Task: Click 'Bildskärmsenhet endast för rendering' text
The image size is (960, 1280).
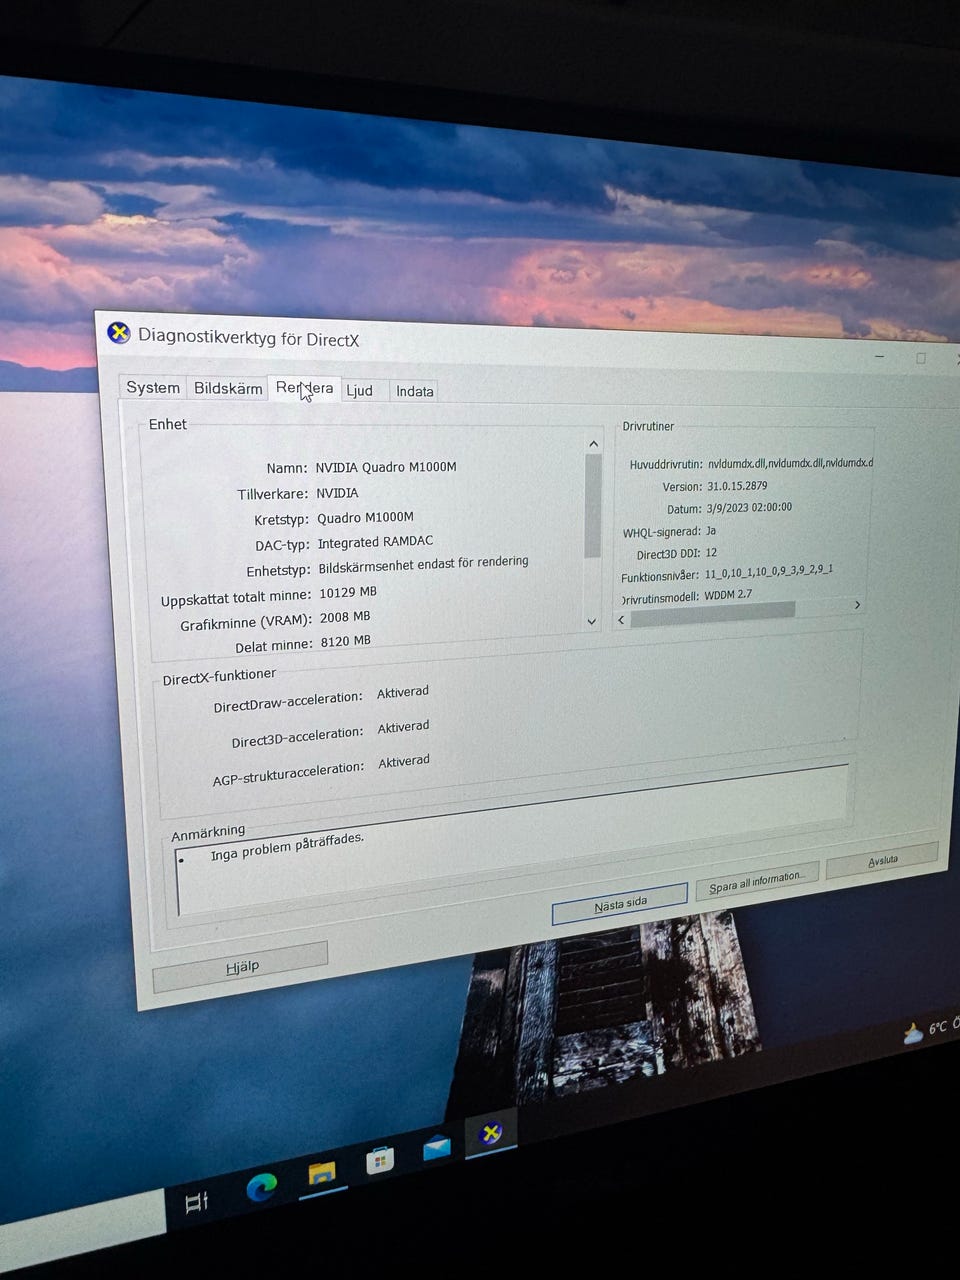Action: (423, 565)
